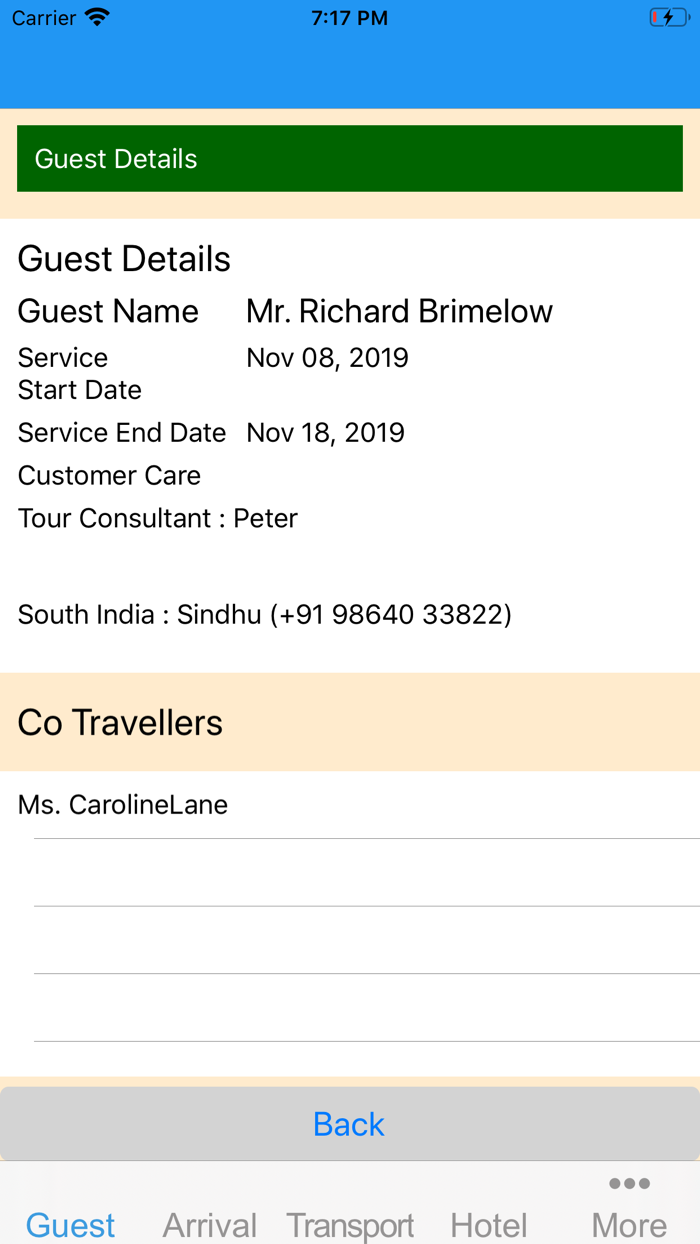Tap Sindhu's South India phone number
700x1244 pixels.
264,614
